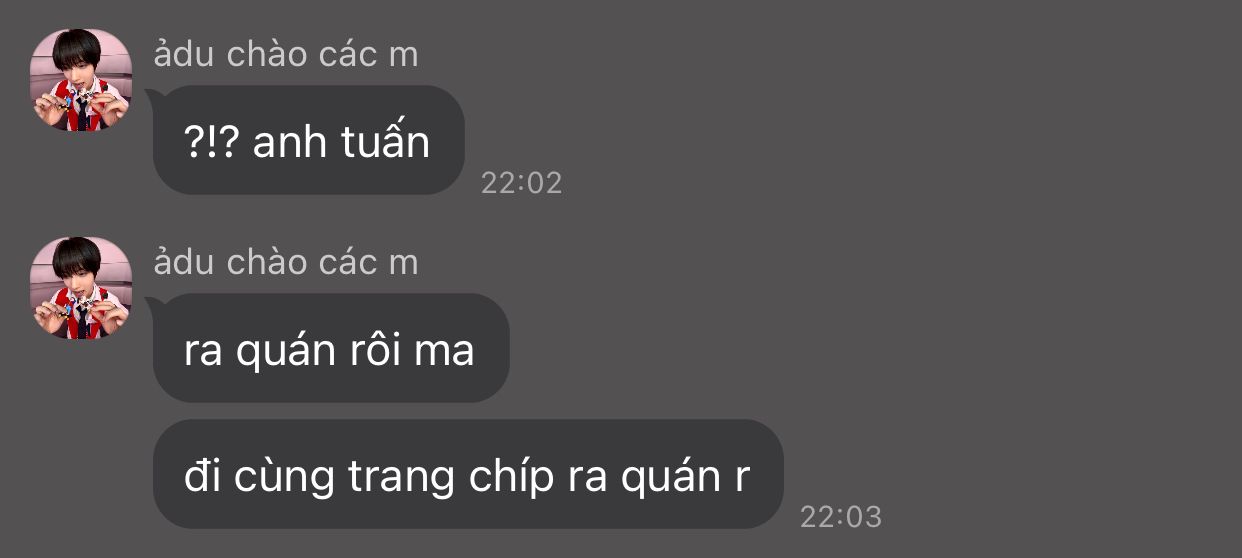Image resolution: width=1242 pixels, height=558 pixels.
Task: Click the words "đi cùng" in the last bubble
Action: click(x=259, y=478)
